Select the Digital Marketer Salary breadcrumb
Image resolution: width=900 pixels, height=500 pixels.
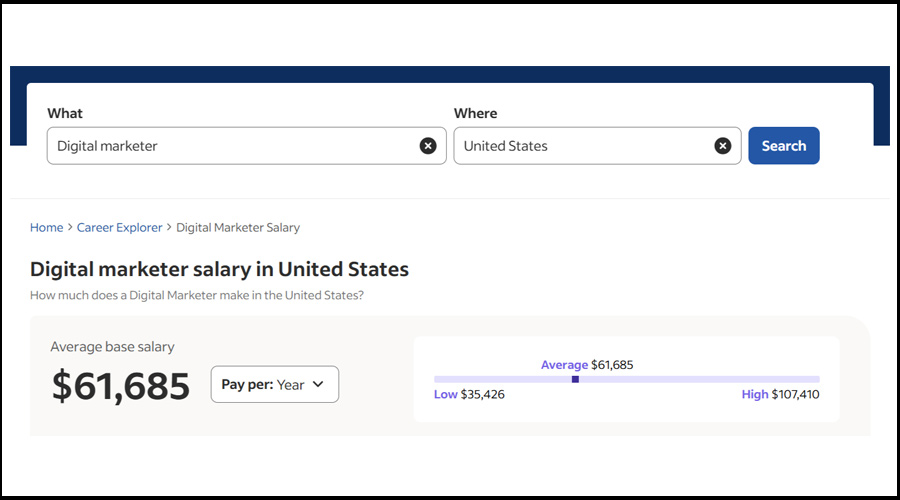(x=238, y=228)
